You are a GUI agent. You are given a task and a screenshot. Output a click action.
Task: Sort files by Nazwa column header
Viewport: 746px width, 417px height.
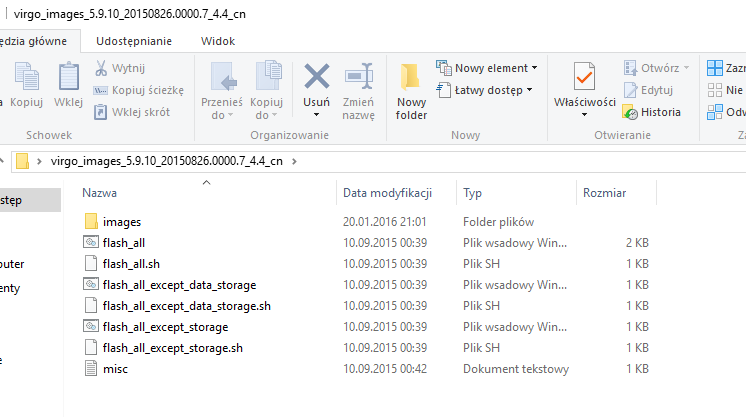coord(100,193)
